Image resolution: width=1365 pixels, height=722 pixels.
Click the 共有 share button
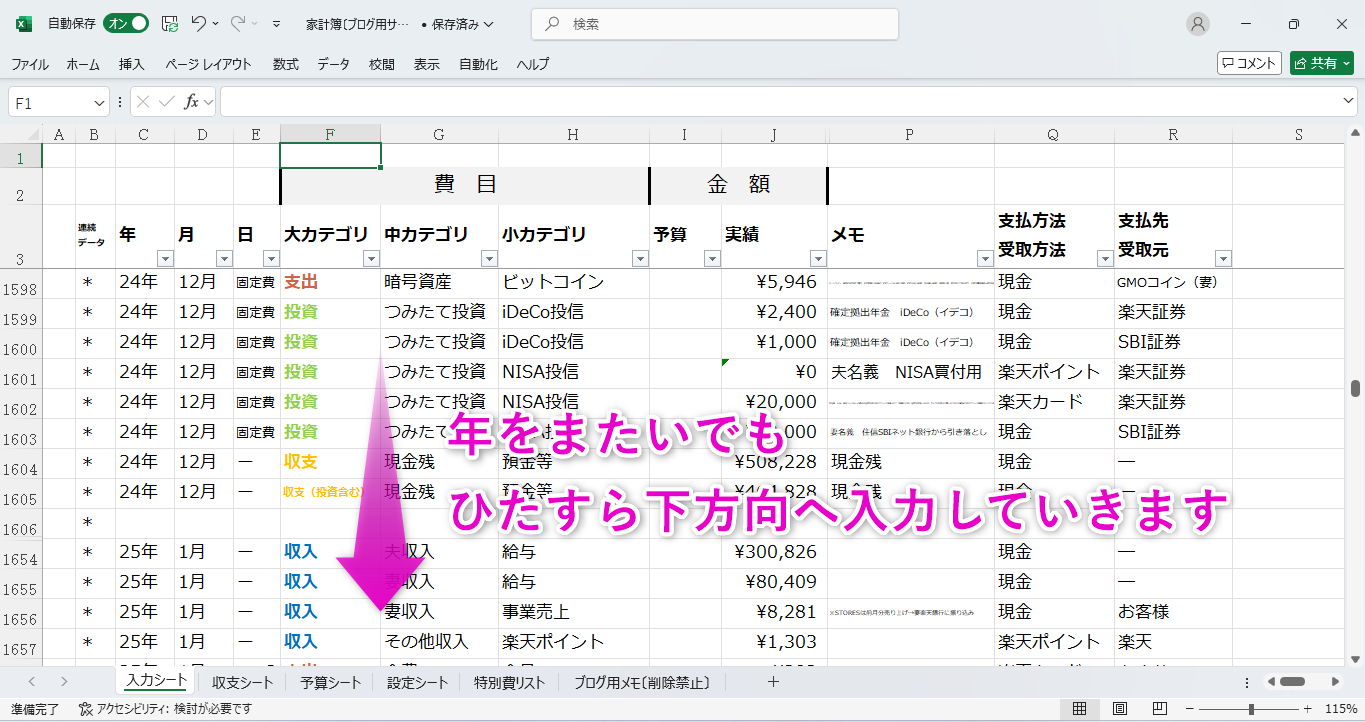[1321, 63]
